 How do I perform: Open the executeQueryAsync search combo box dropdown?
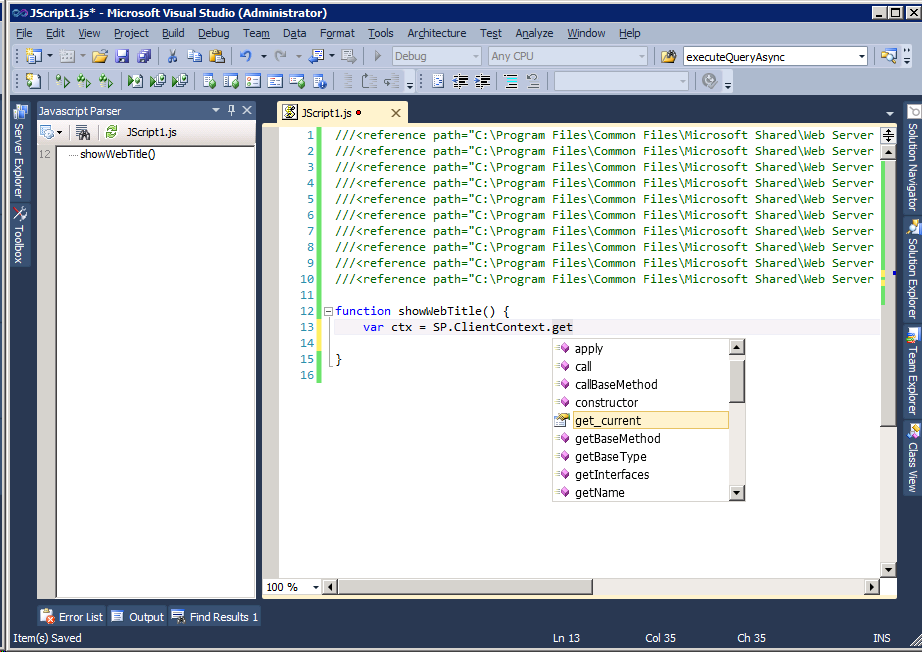point(861,56)
